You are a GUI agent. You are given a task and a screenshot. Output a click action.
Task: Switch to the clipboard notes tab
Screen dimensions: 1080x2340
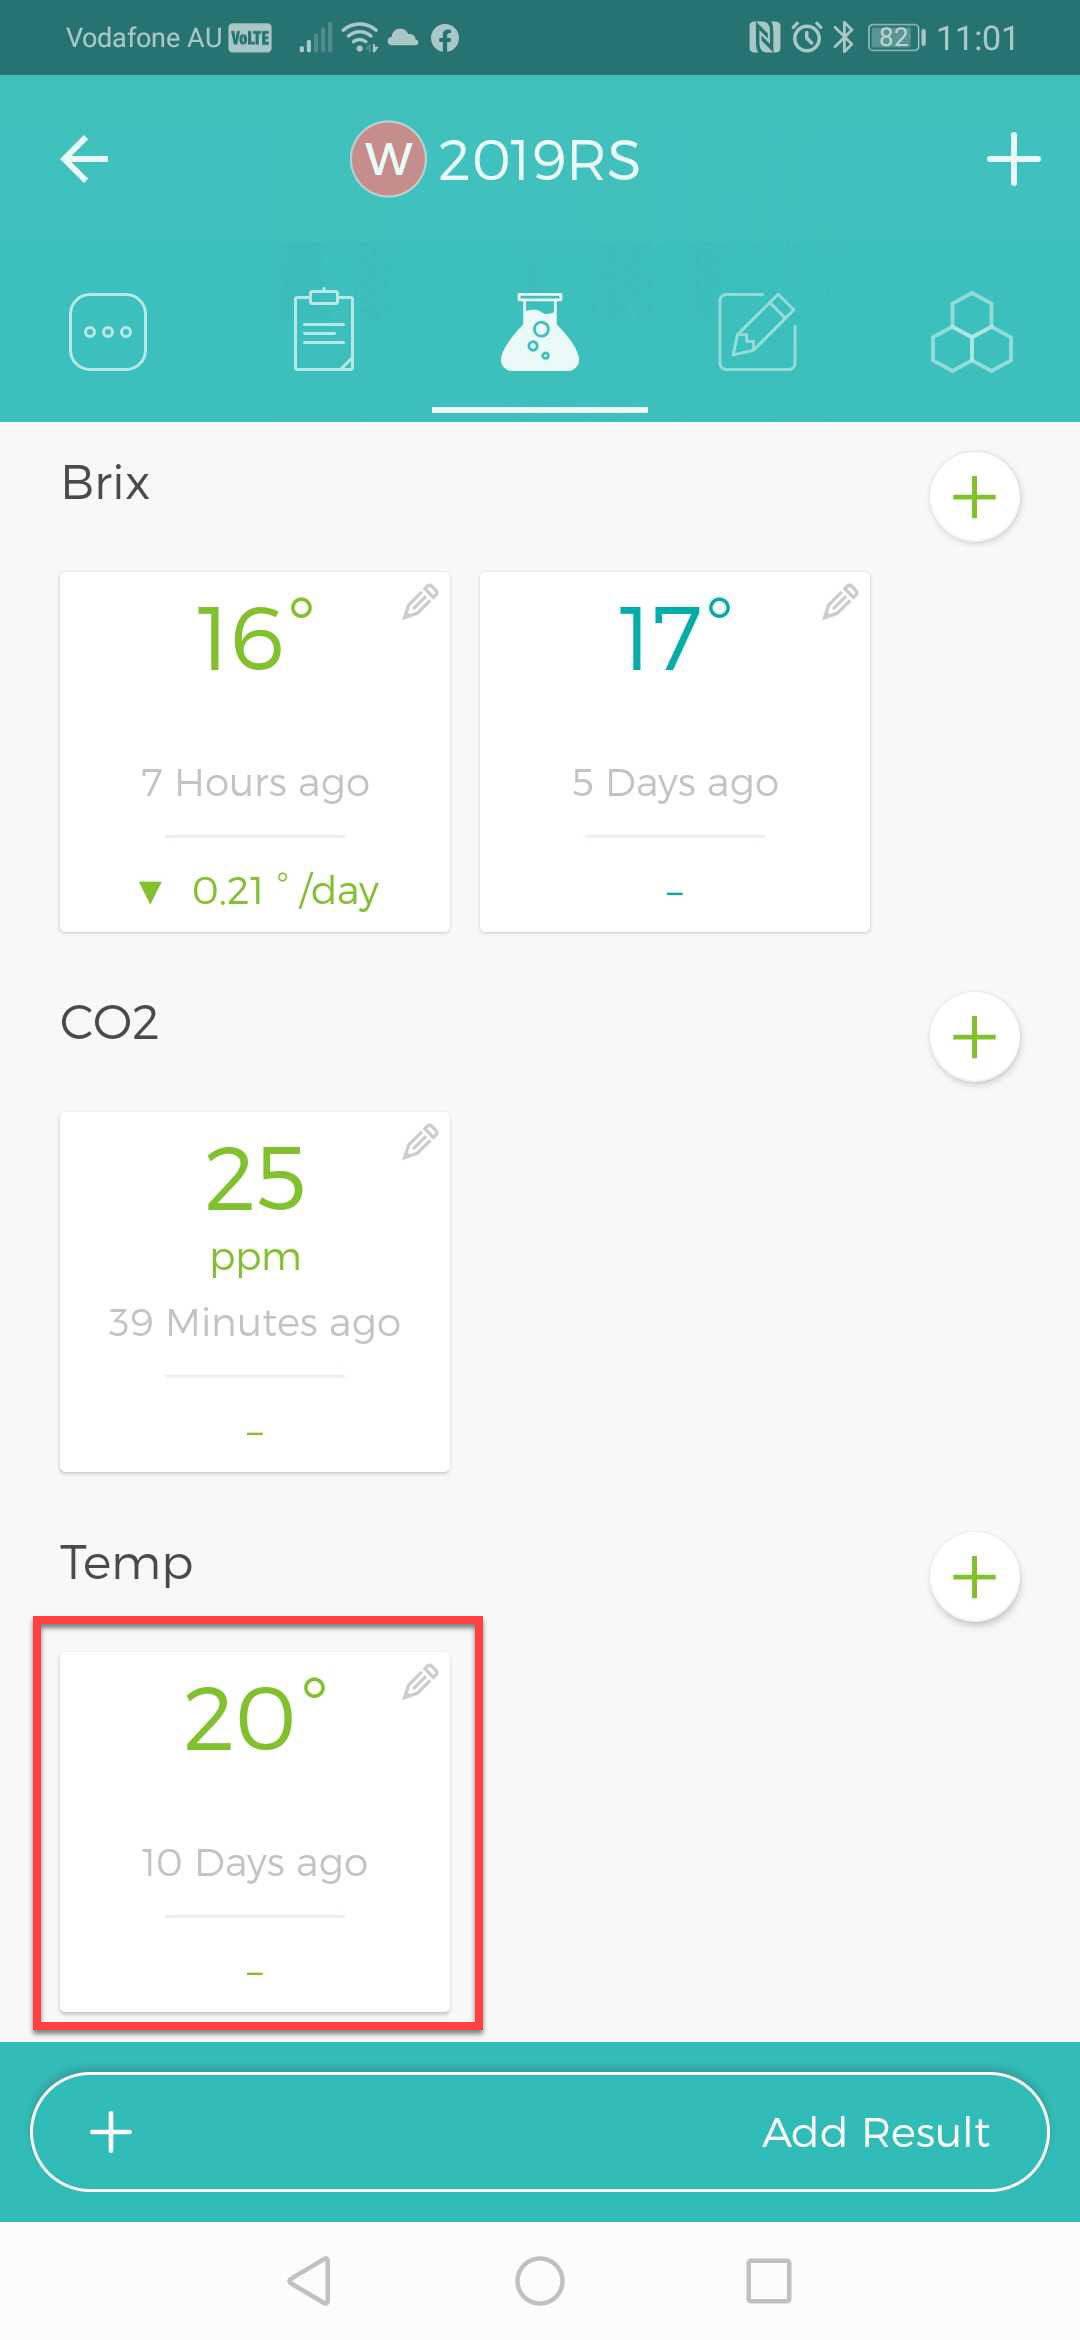pos(323,330)
